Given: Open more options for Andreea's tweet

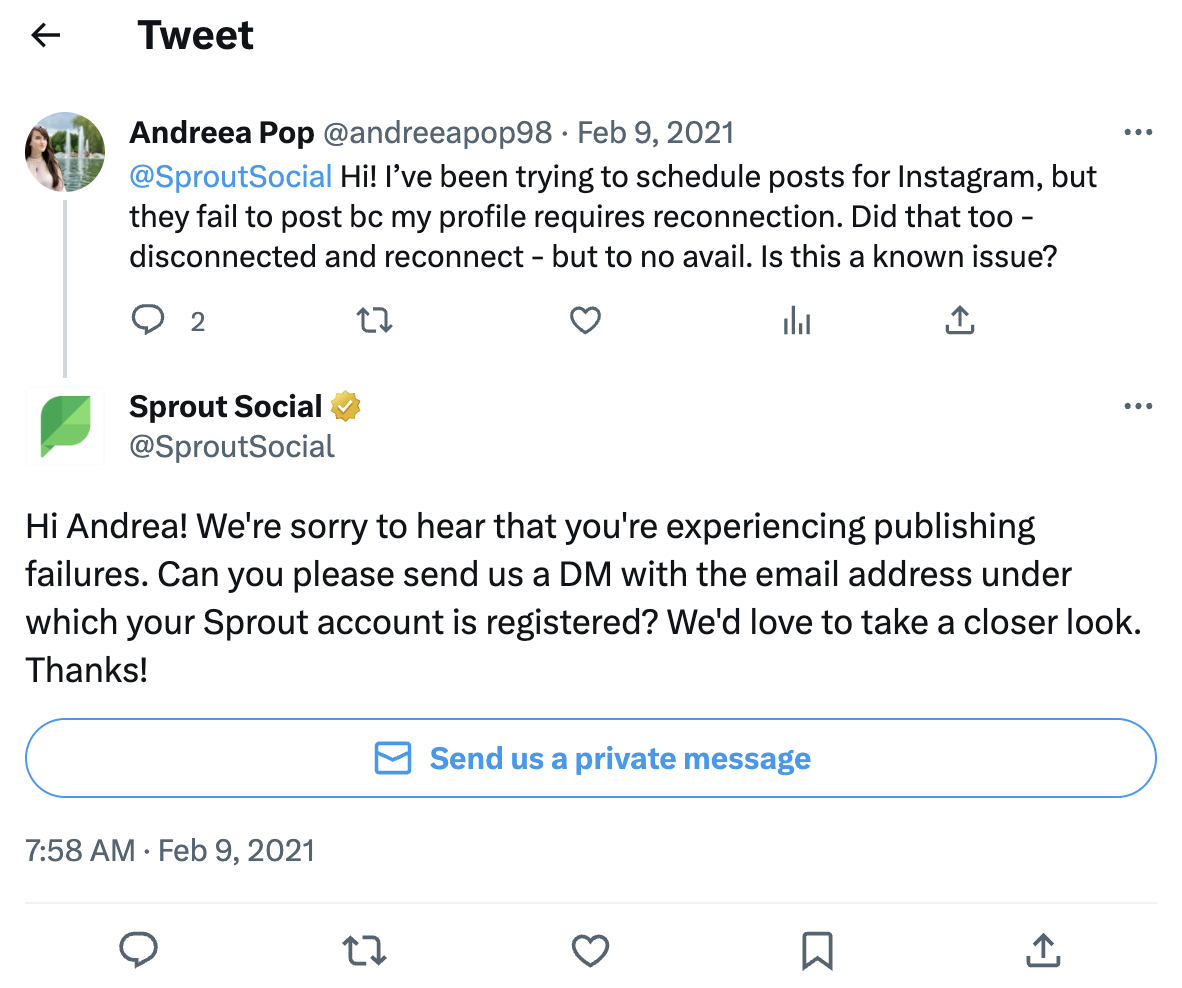Looking at the screenshot, I should pos(1138,133).
